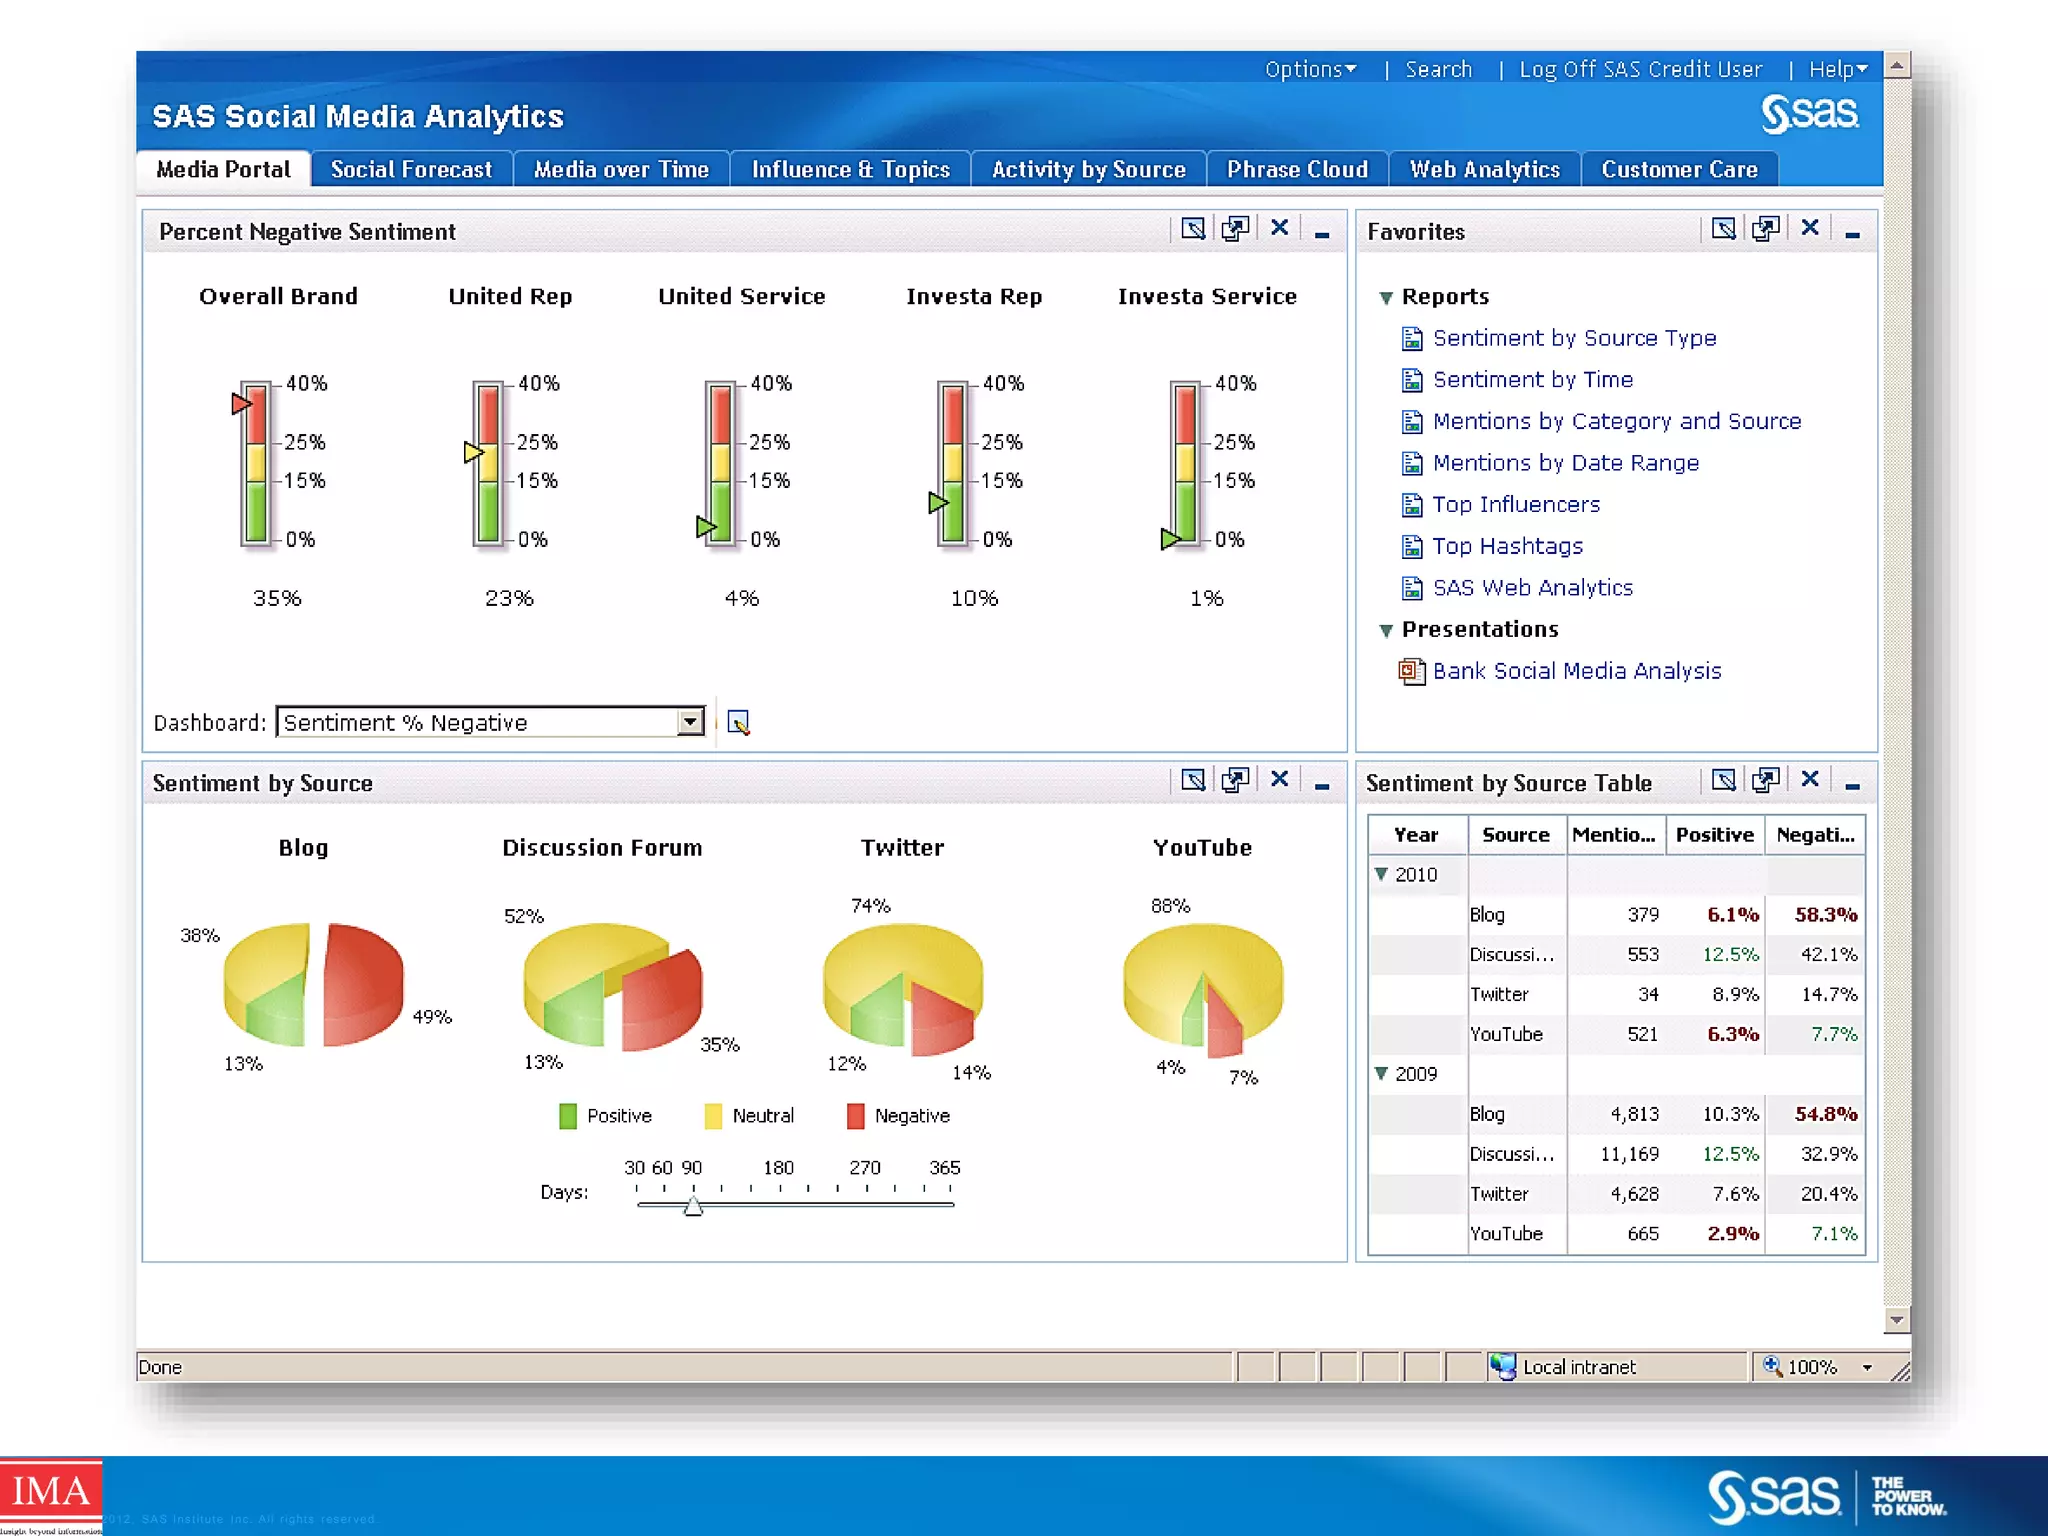2048x1536 pixels.
Task: Click Bank Social Media Analysis presentation icon
Action: 1411,671
